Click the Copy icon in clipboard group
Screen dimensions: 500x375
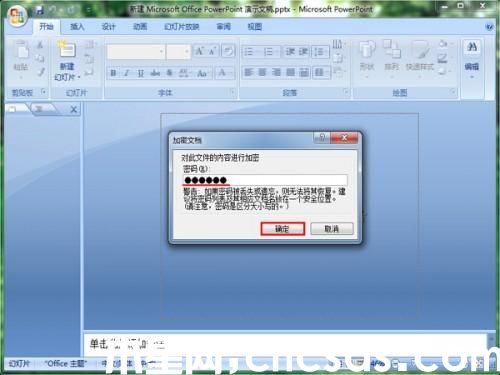(x=40, y=58)
